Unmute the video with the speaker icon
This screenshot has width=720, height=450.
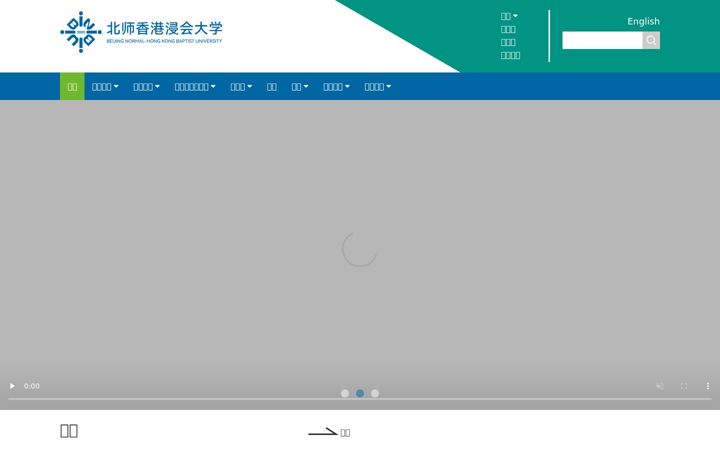(x=660, y=386)
